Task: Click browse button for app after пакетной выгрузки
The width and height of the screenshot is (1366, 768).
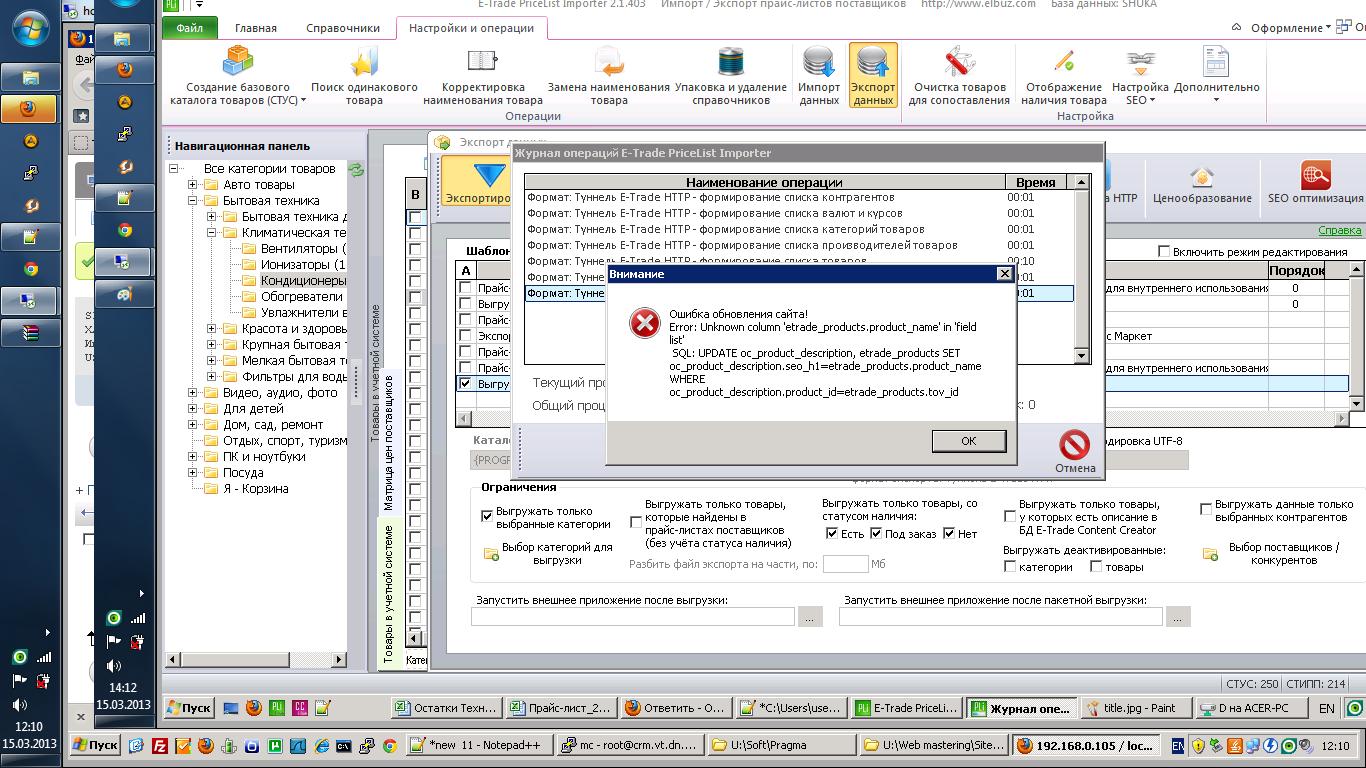Action: click(x=1178, y=617)
